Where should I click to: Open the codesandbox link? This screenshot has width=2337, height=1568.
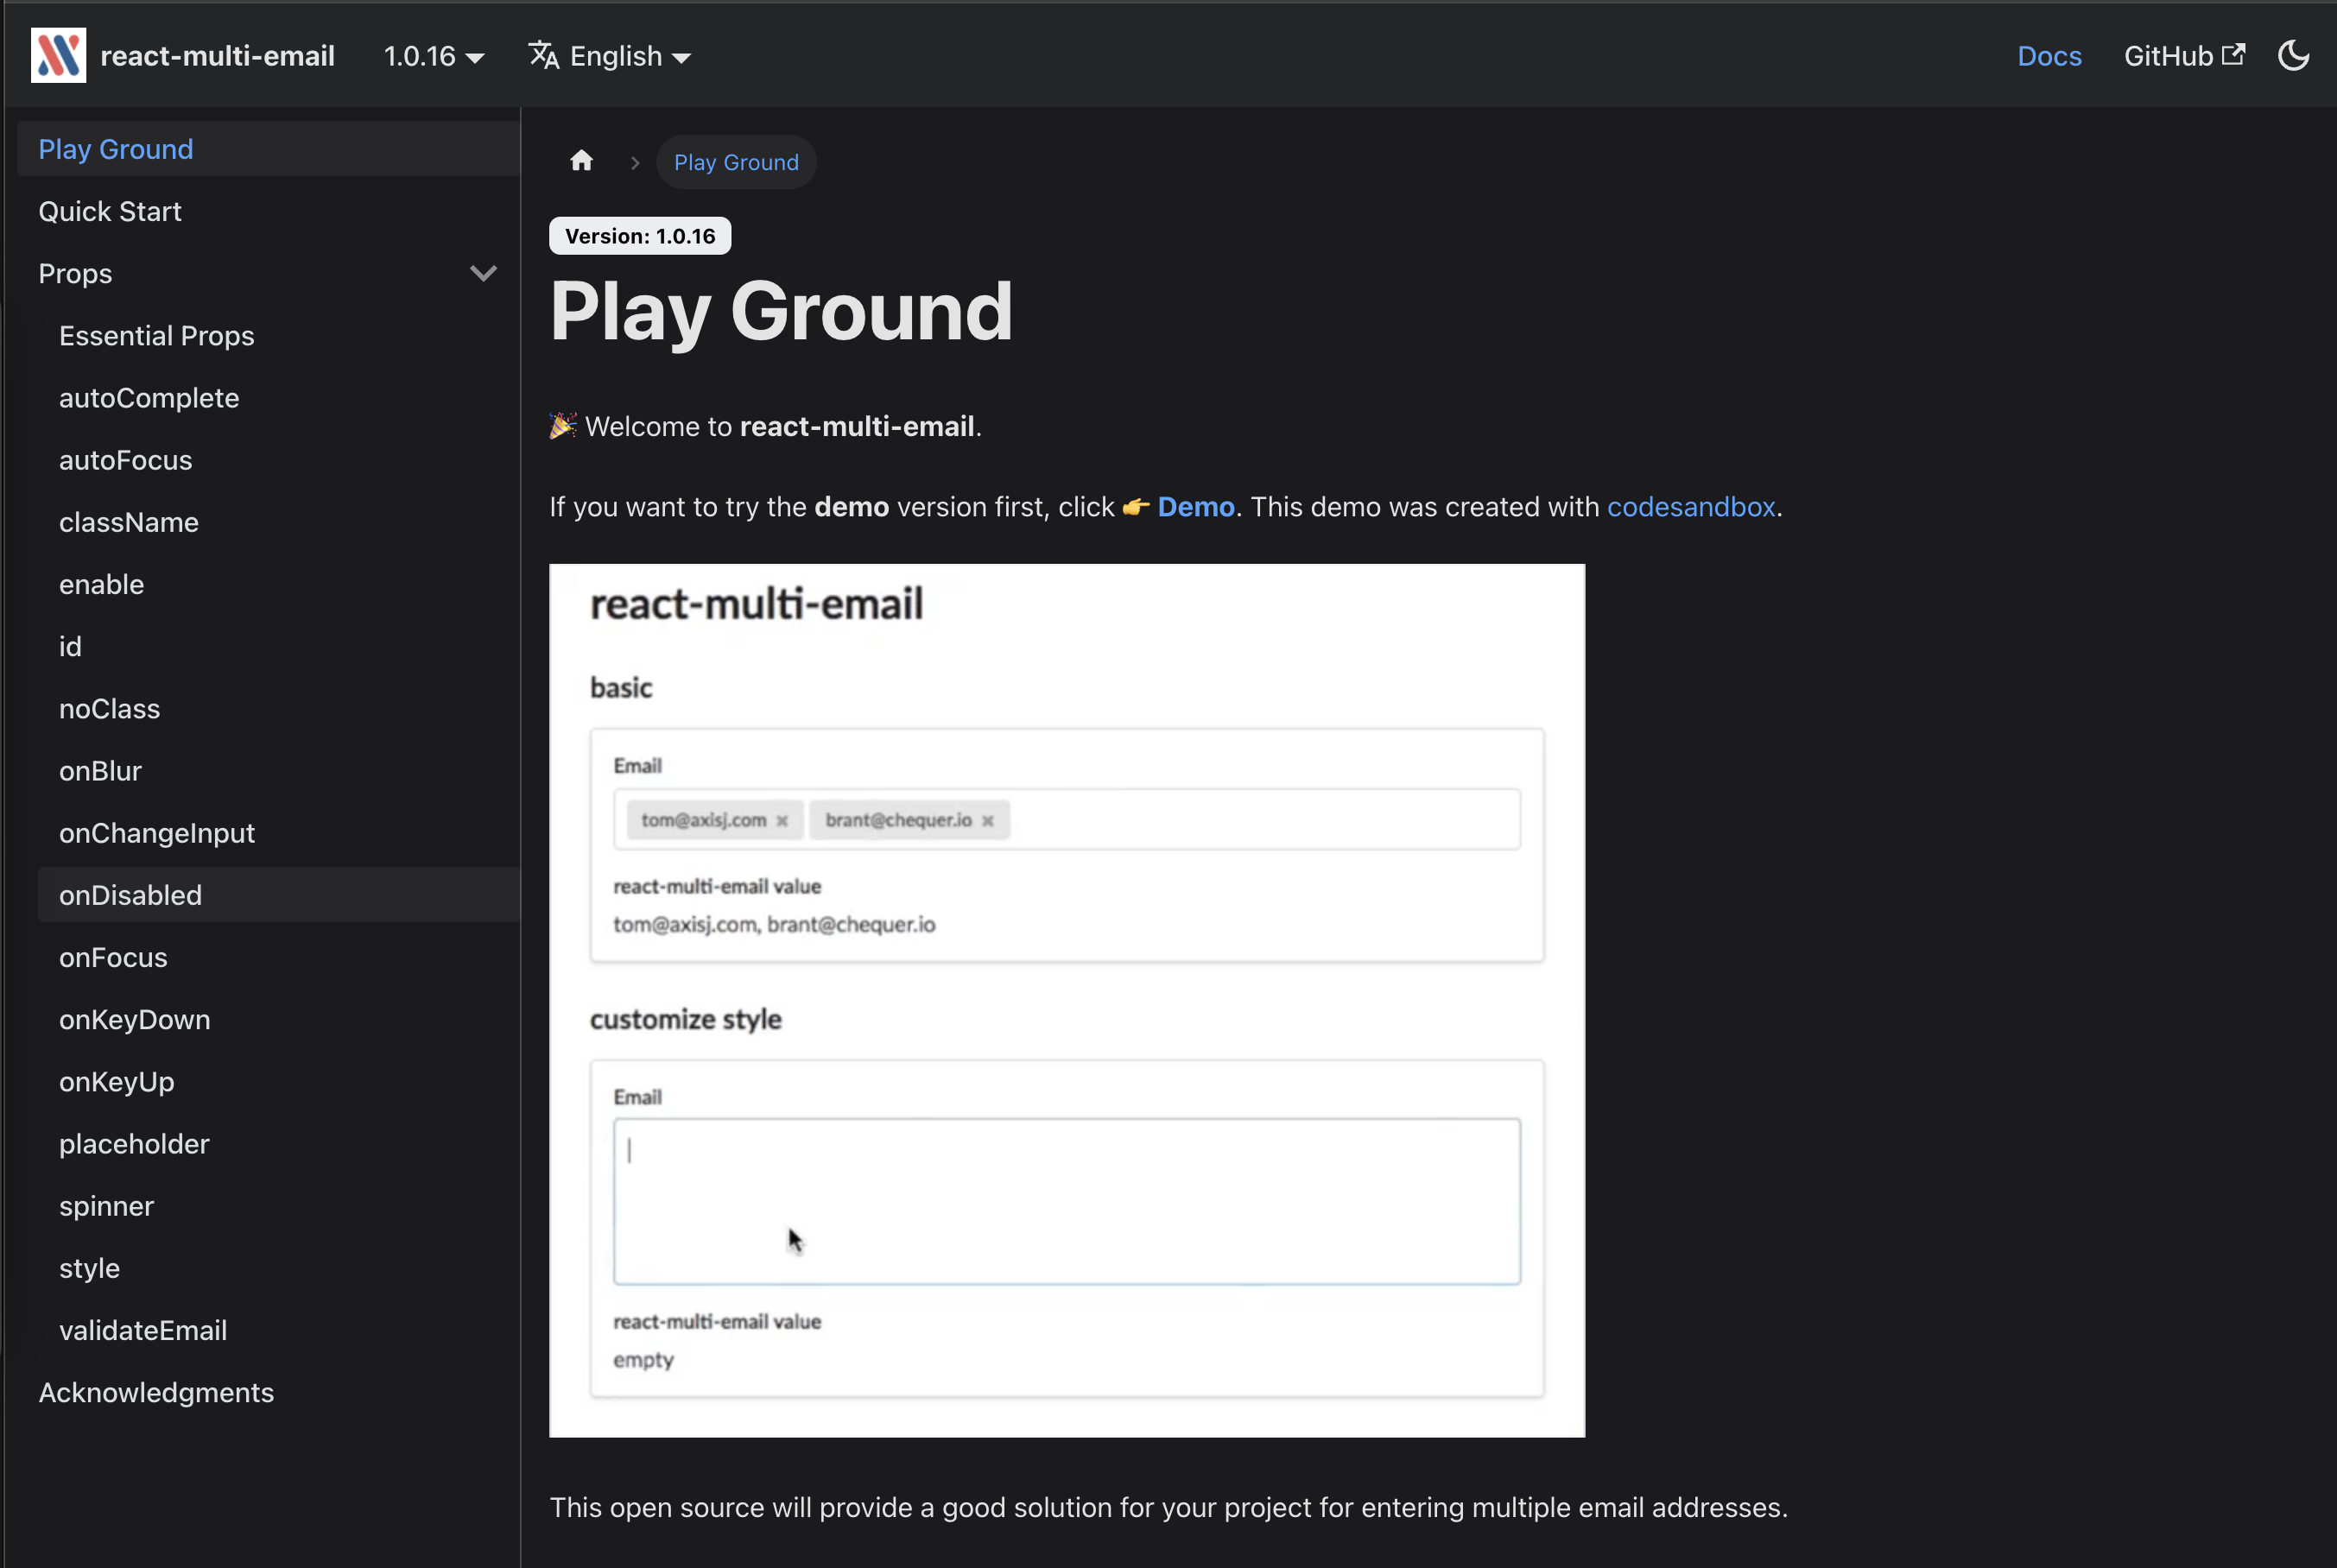point(1690,507)
